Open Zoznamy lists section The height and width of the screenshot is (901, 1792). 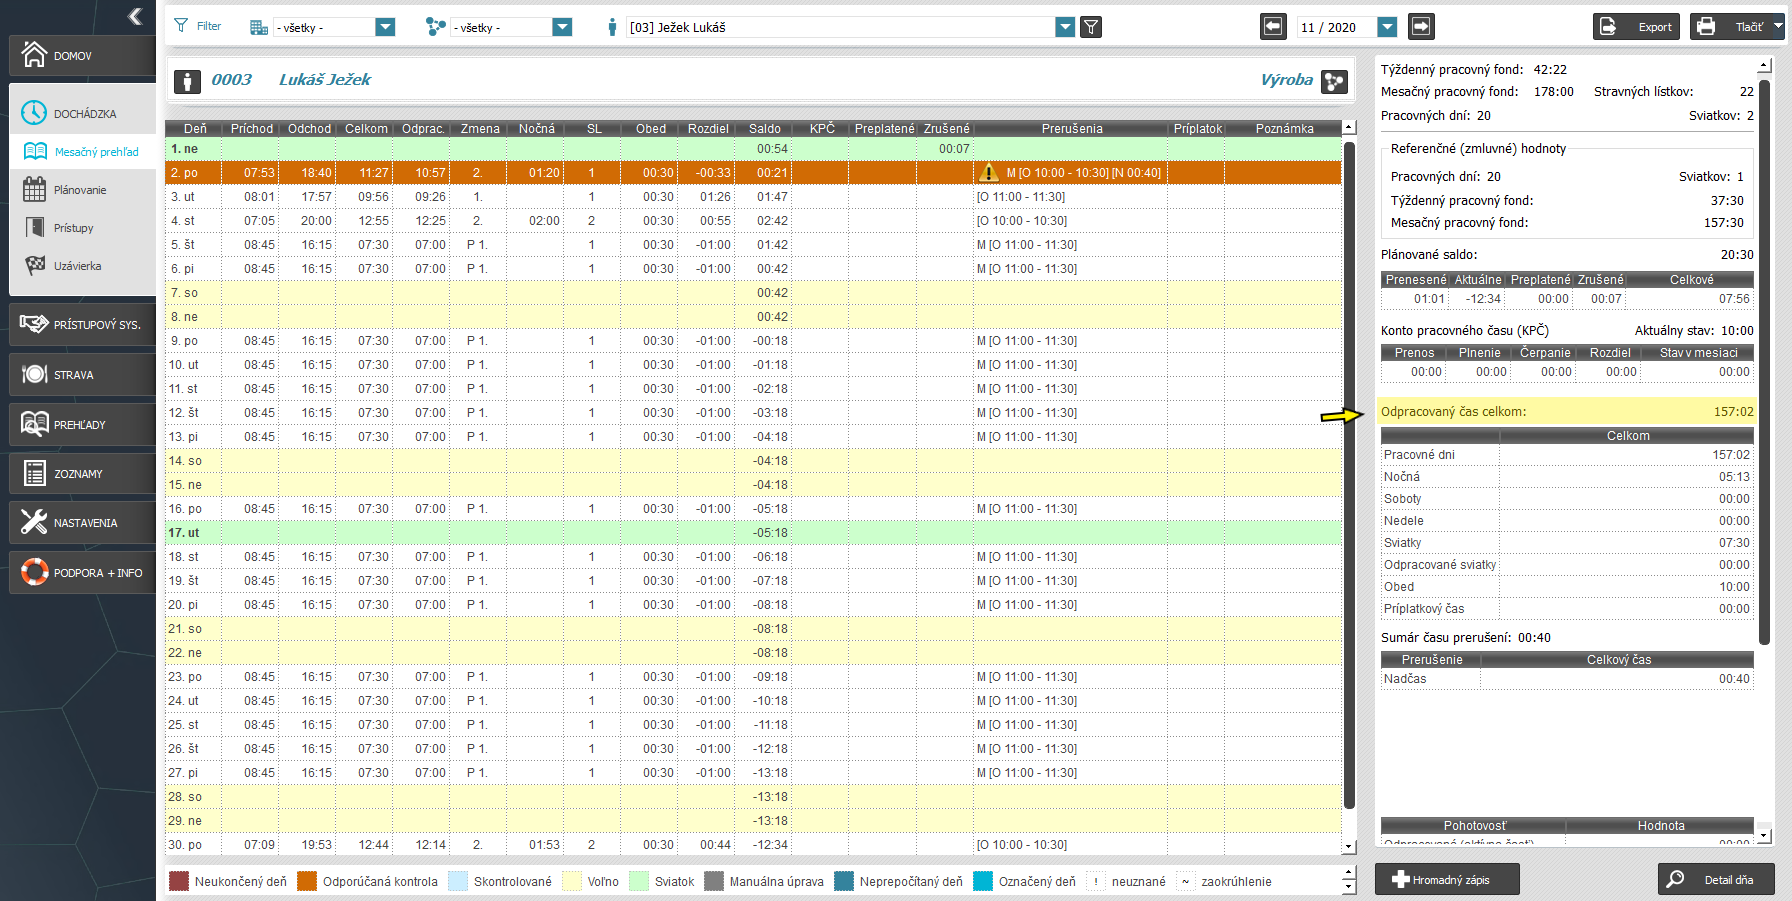82,473
